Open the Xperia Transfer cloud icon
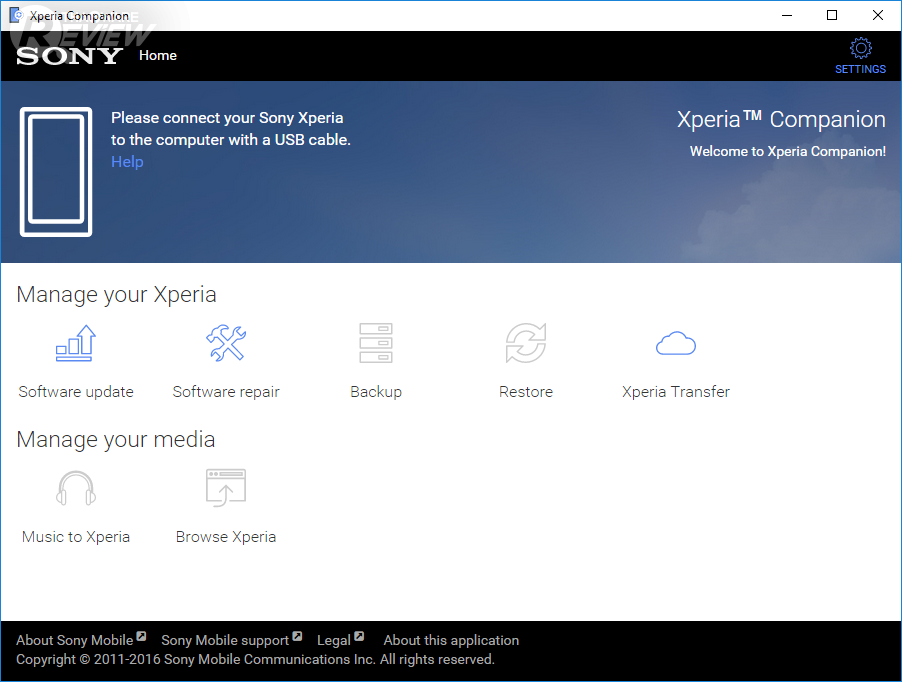 click(676, 343)
